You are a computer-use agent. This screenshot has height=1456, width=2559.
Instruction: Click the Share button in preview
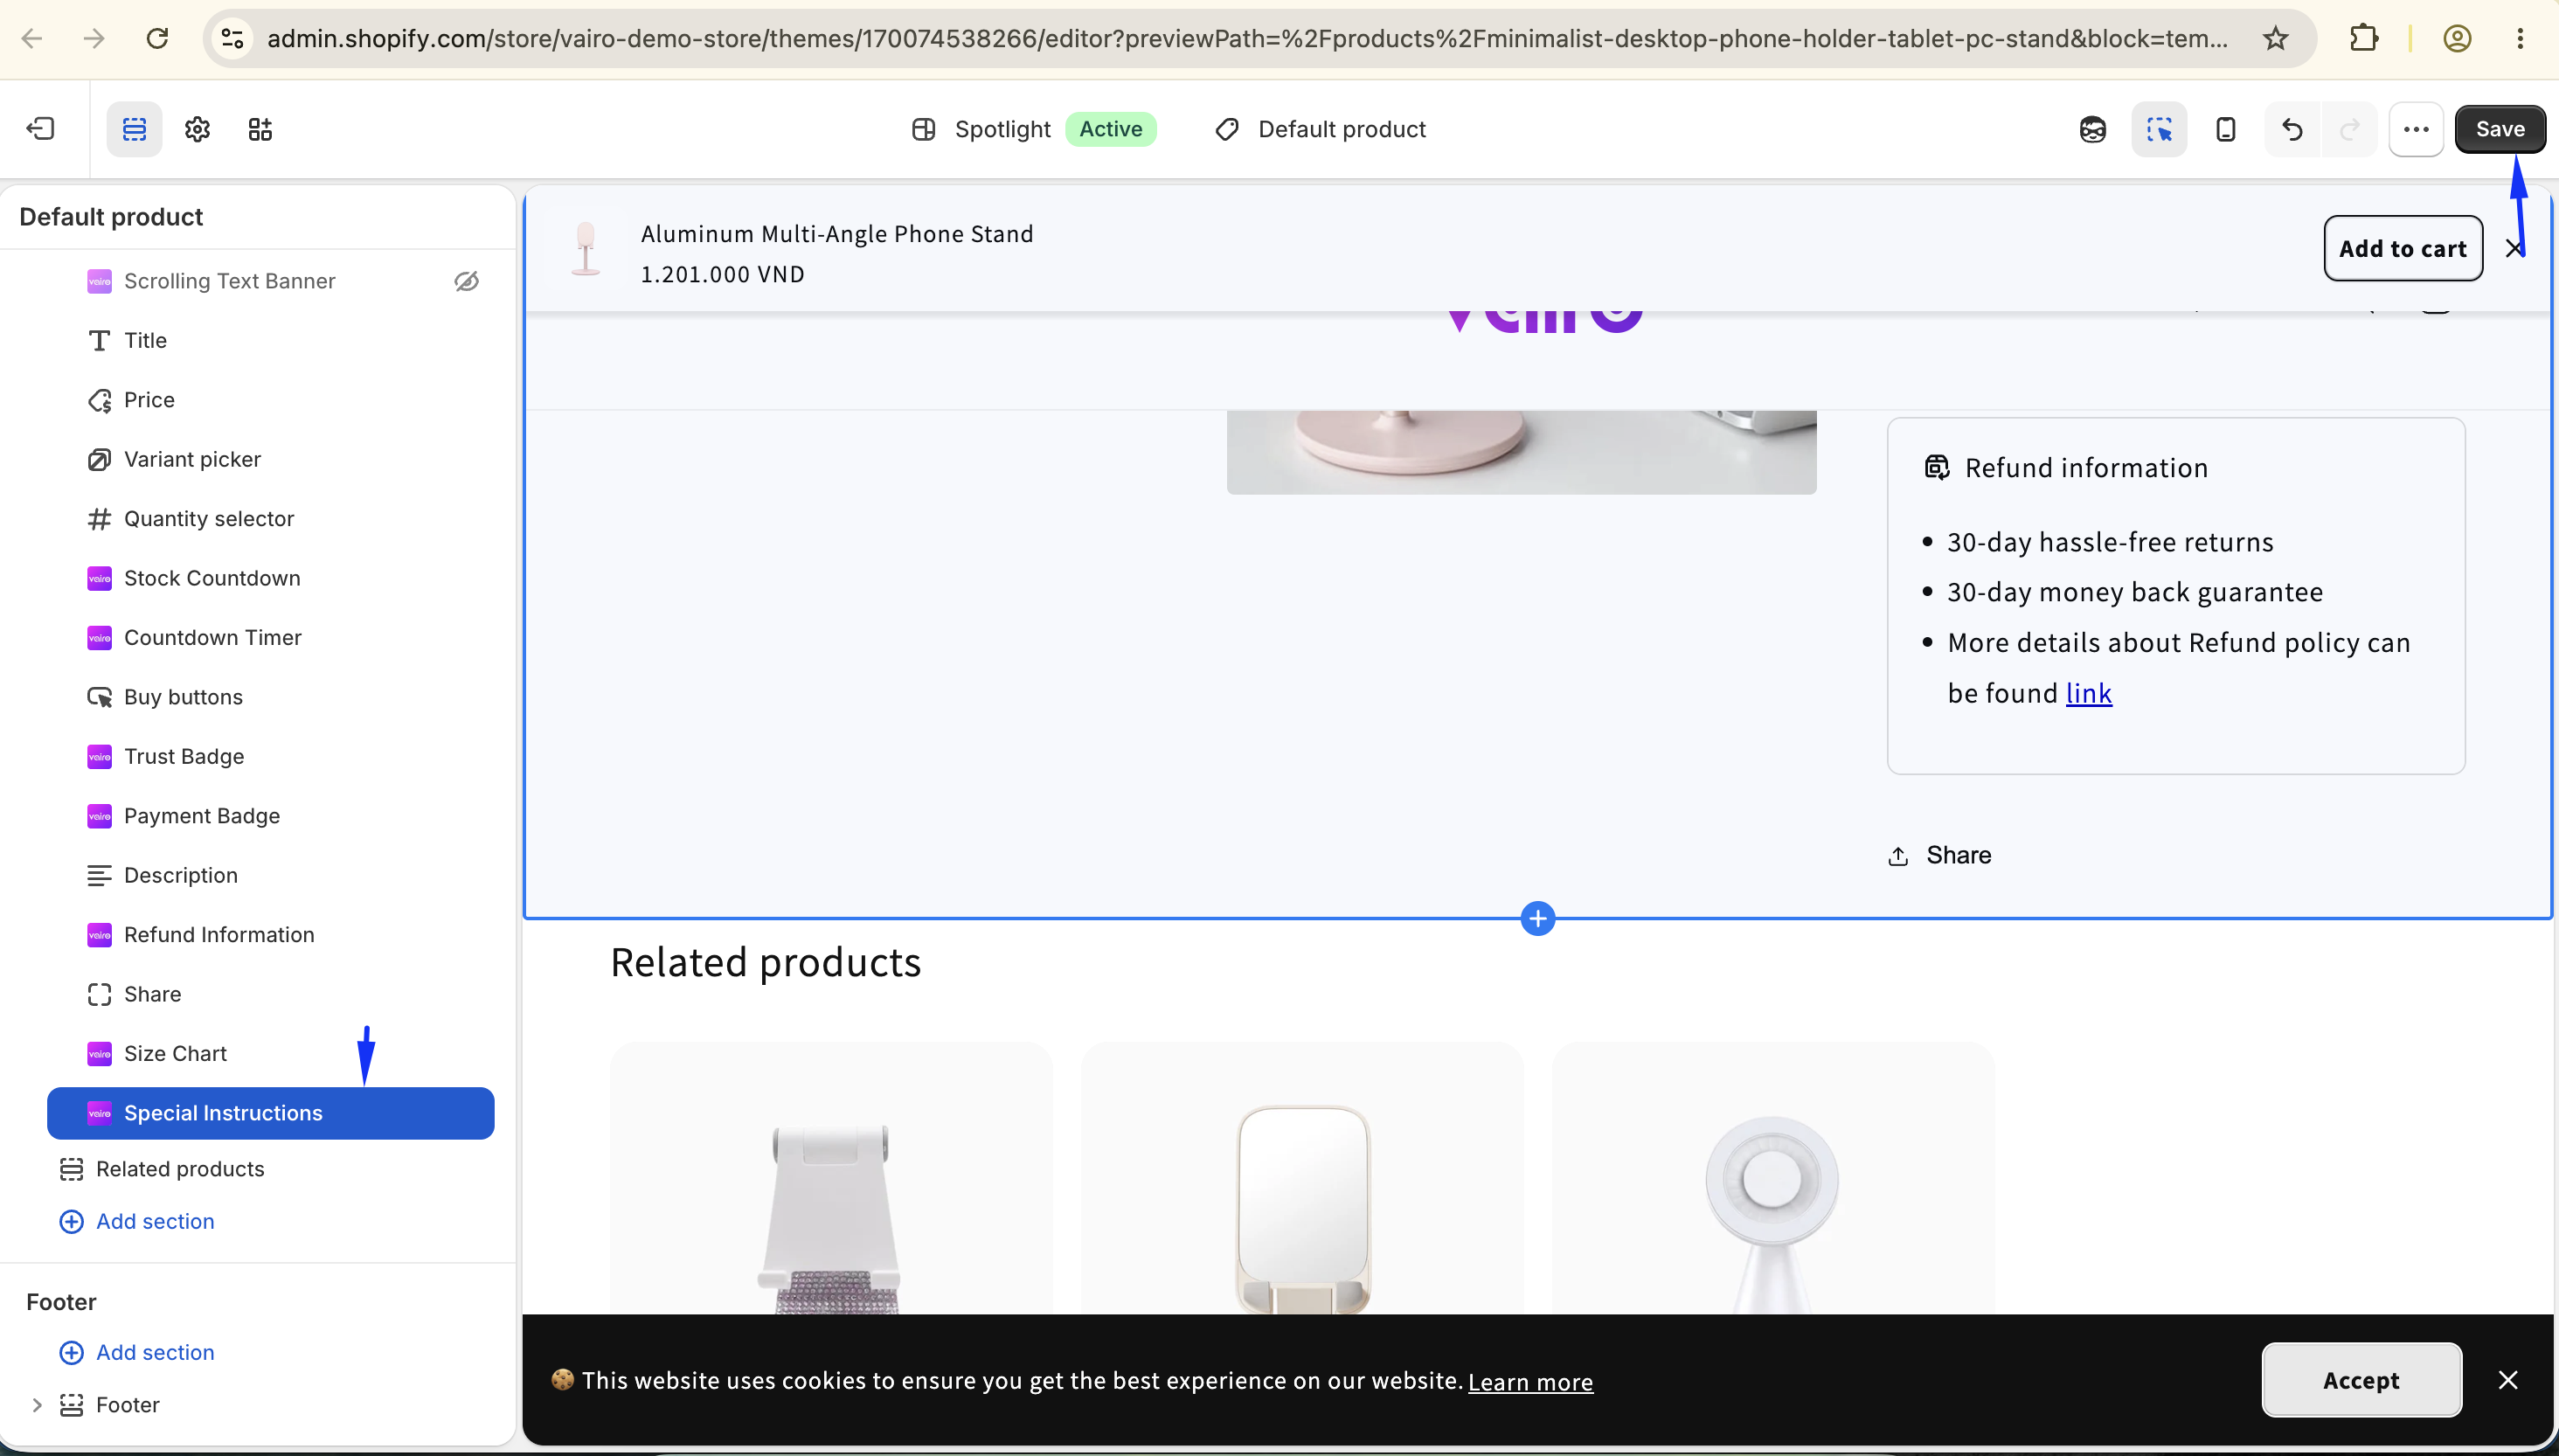pos(1939,855)
